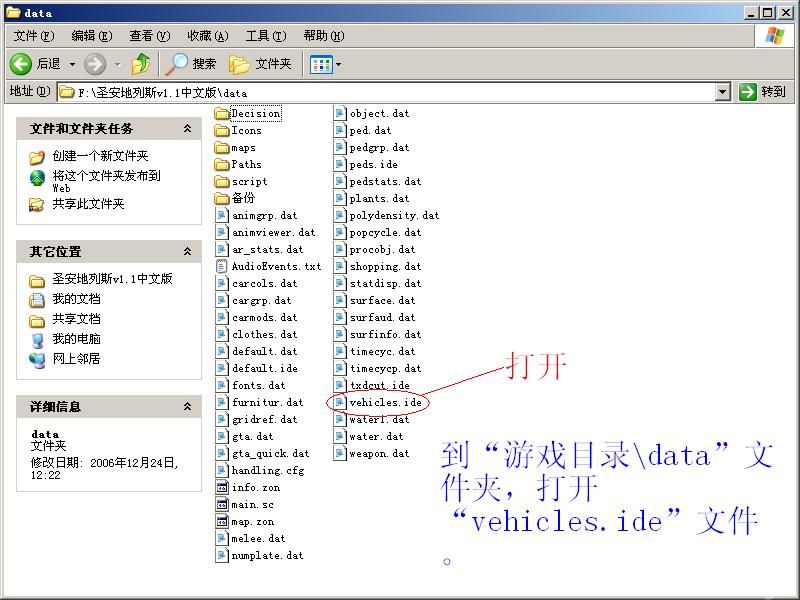The image size is (800, 600).
Task: Select the AudioEvents.txt text file icon
Action: (x=222, y=266)
